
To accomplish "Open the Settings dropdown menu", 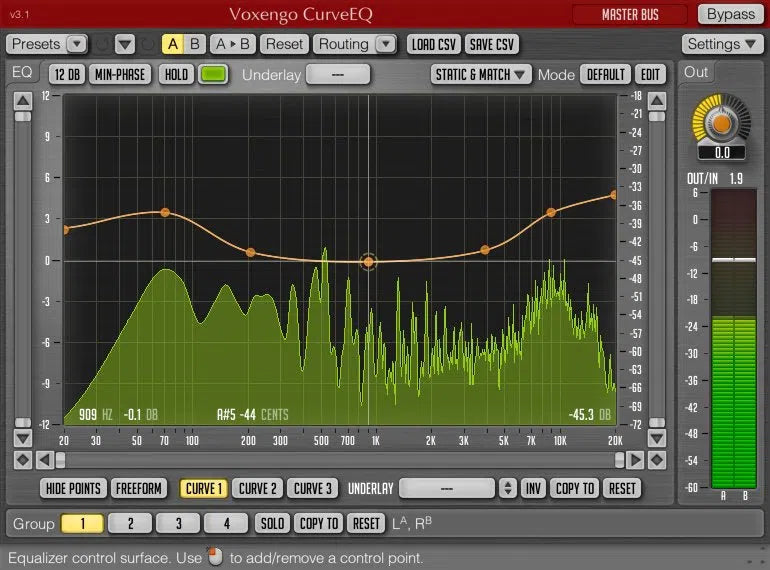I will (720, 44).
